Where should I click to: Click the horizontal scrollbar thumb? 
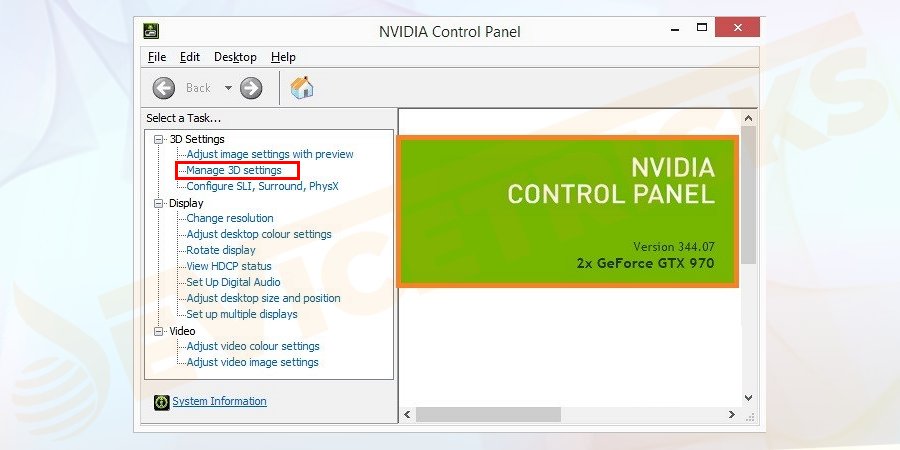point(488,414)
